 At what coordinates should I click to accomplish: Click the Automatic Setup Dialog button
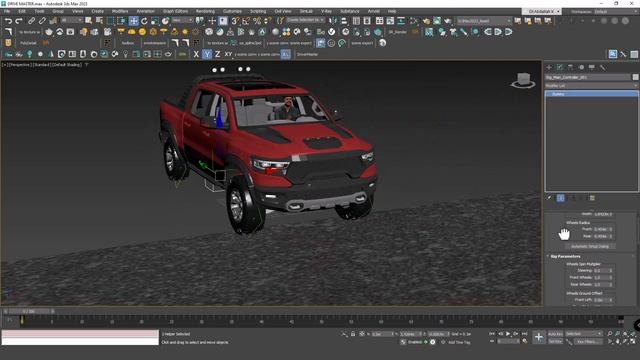(x=590, y=247)
